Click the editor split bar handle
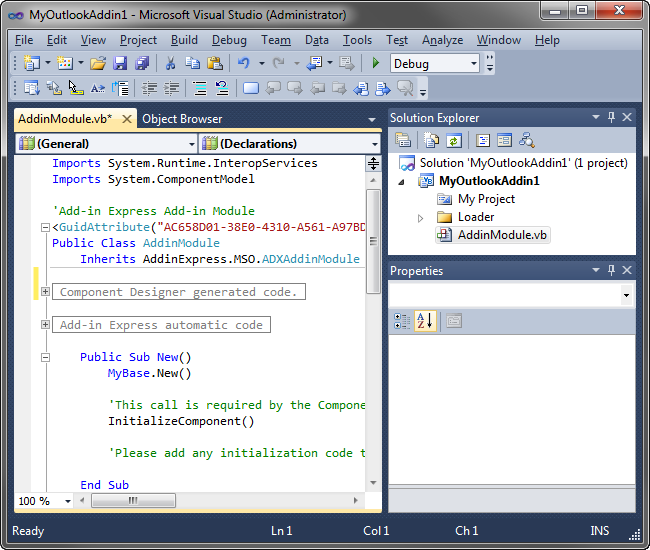Screen dimensions: 650x550 point(373,164)
